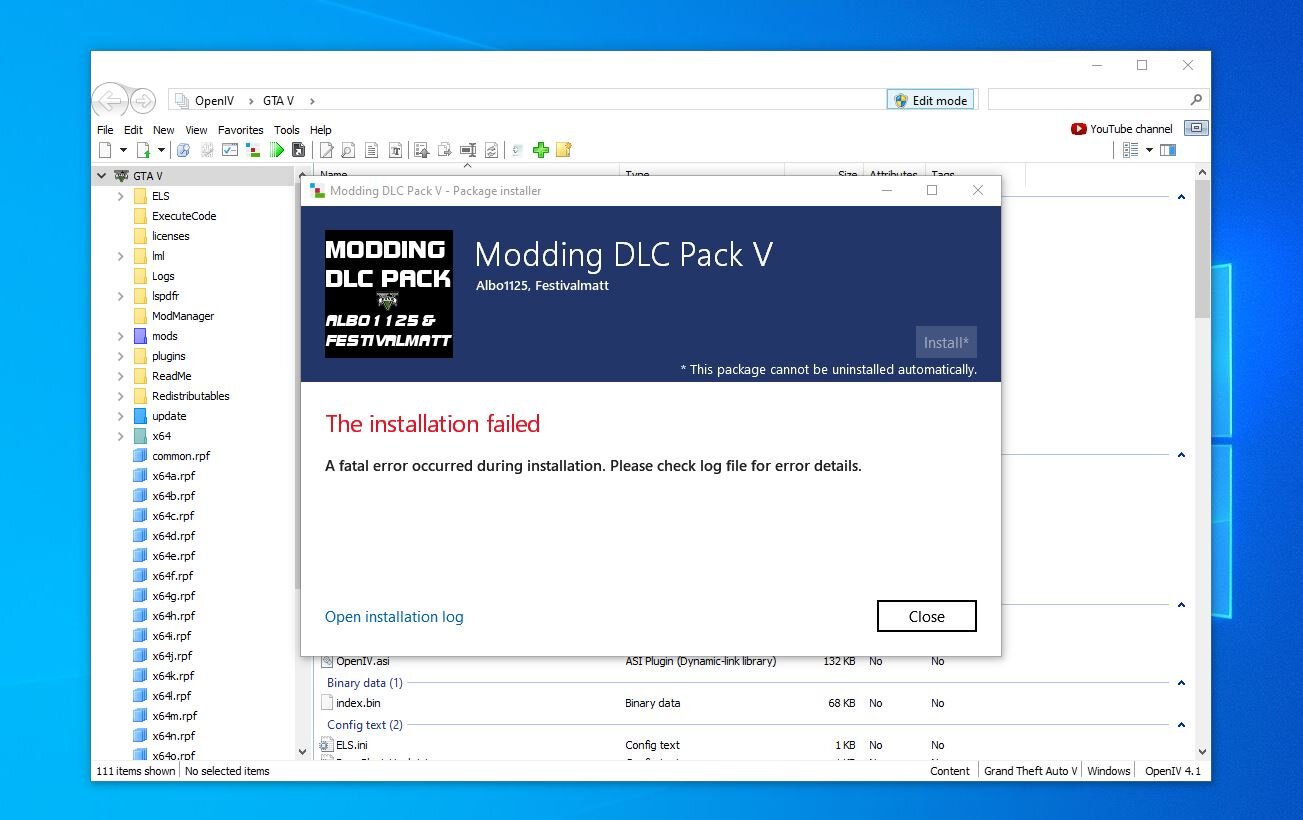Click the back navigation arrow
1303x820 pixels.
point(110,100)
